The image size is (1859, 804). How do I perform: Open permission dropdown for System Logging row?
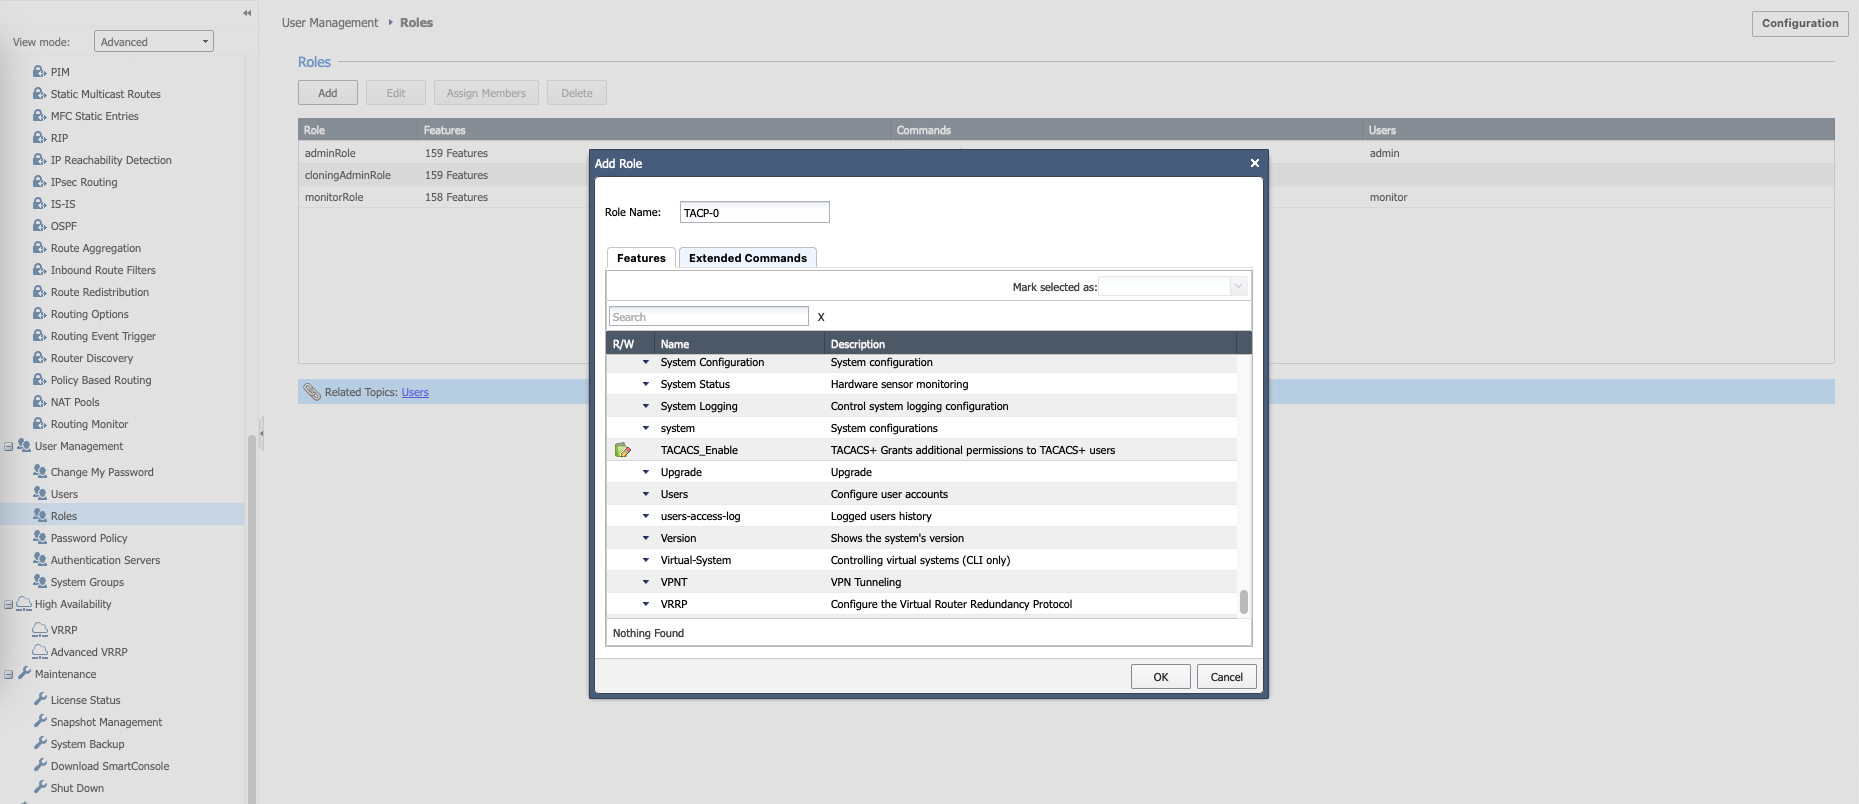646,406
